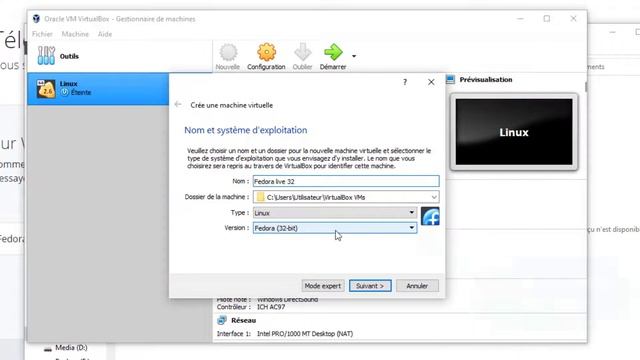Click the Prévisualisation header label
Viewport: 640px width, 360px height.
click(486, 80)
